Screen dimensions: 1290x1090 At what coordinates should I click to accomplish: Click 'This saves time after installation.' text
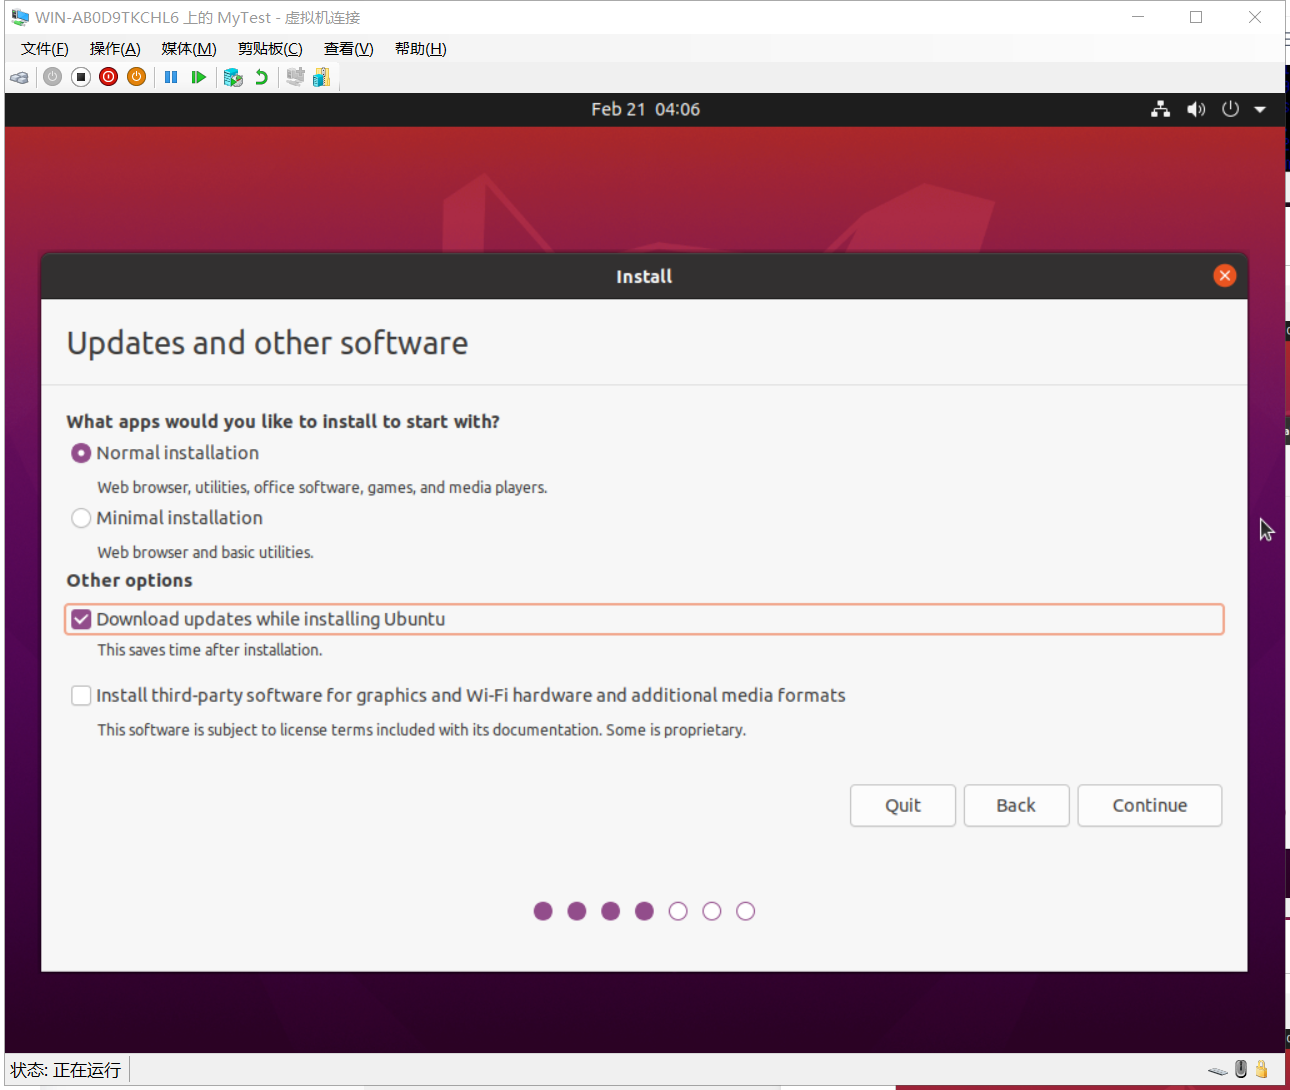210,650
